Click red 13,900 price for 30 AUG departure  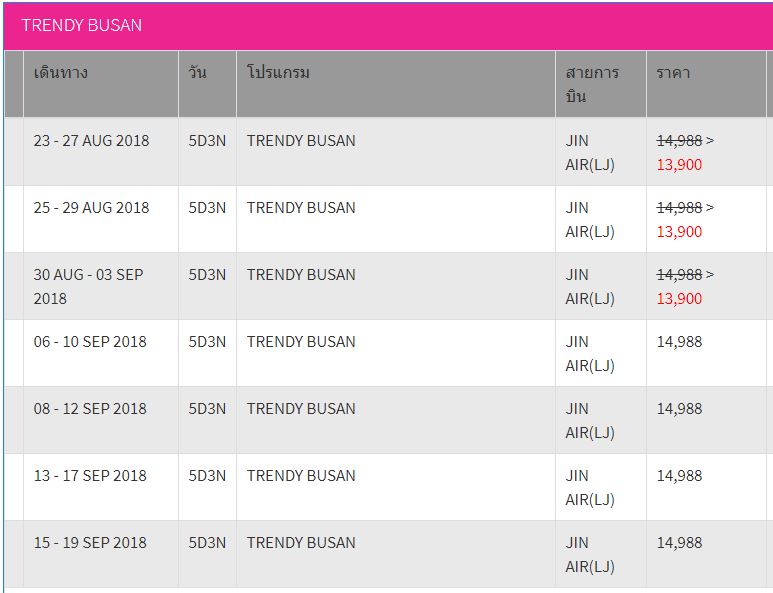coord(679,299)
